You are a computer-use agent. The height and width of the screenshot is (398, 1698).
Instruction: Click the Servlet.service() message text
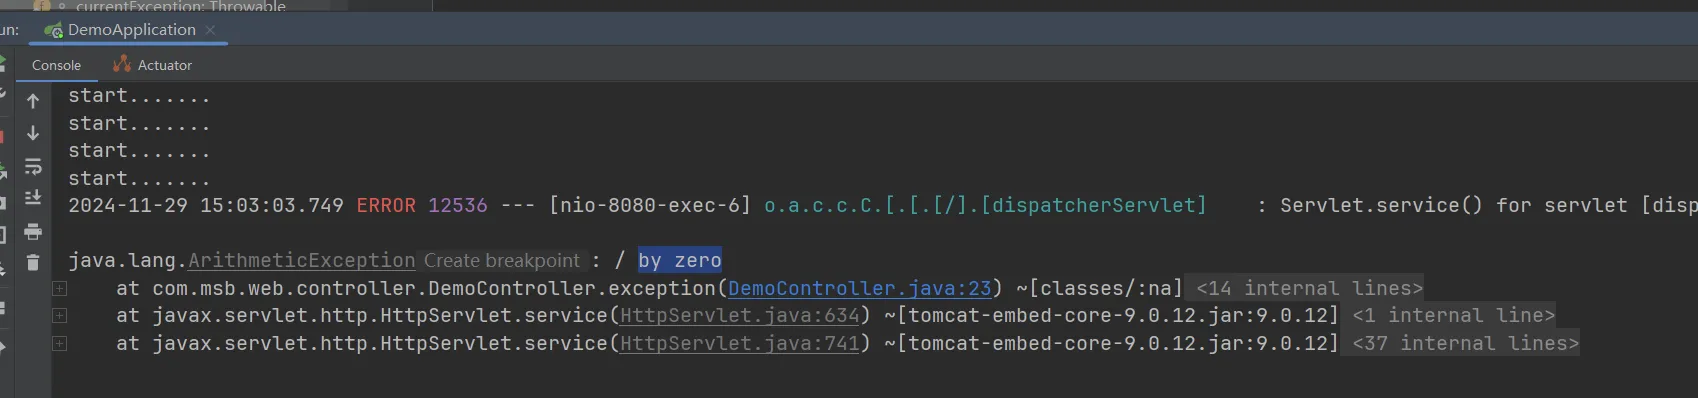[x=1488, y=206]
